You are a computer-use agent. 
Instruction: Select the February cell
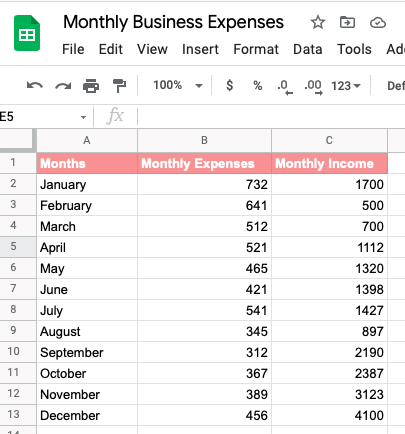(x=87, y=205)
